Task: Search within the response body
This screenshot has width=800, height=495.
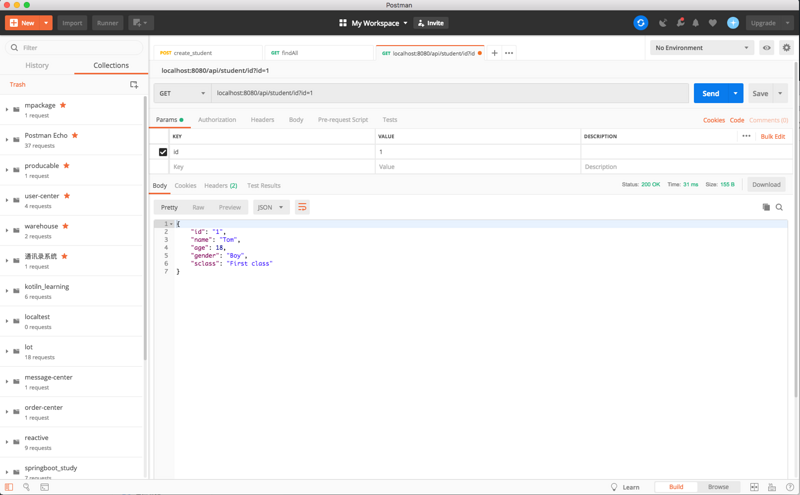Action: [x=779, y=207]
